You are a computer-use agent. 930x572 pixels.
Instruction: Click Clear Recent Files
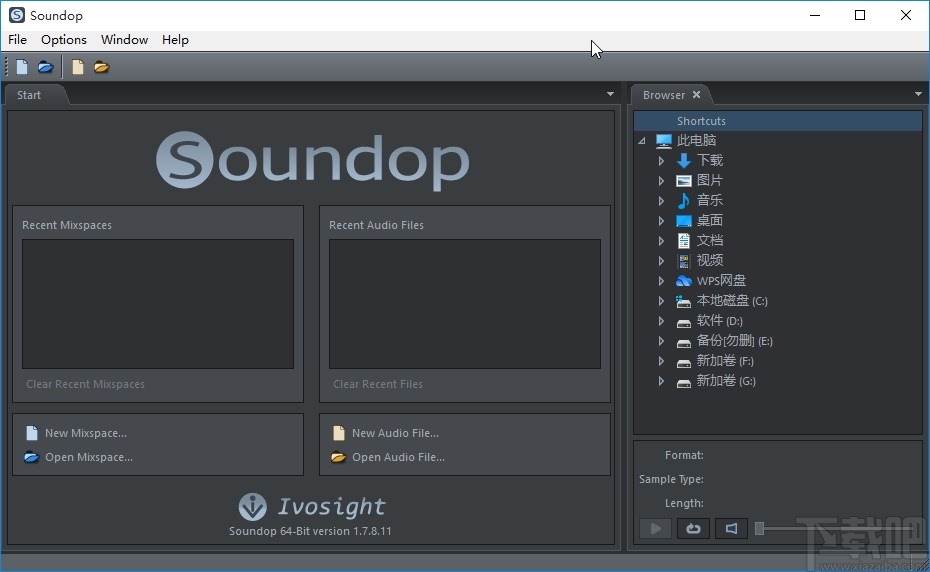click(x=378, y=384)
